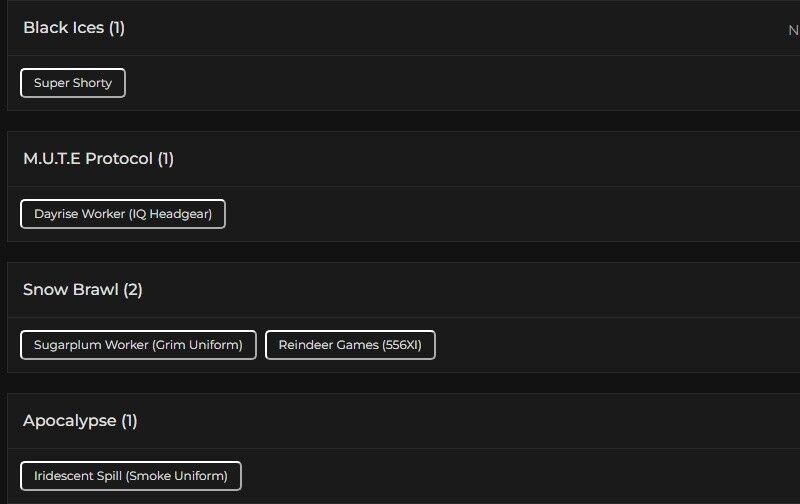The width and height of the screenshot is (800, 504).
Task: Click empty area right of Super Shorty tag
Action: [450, 83]
